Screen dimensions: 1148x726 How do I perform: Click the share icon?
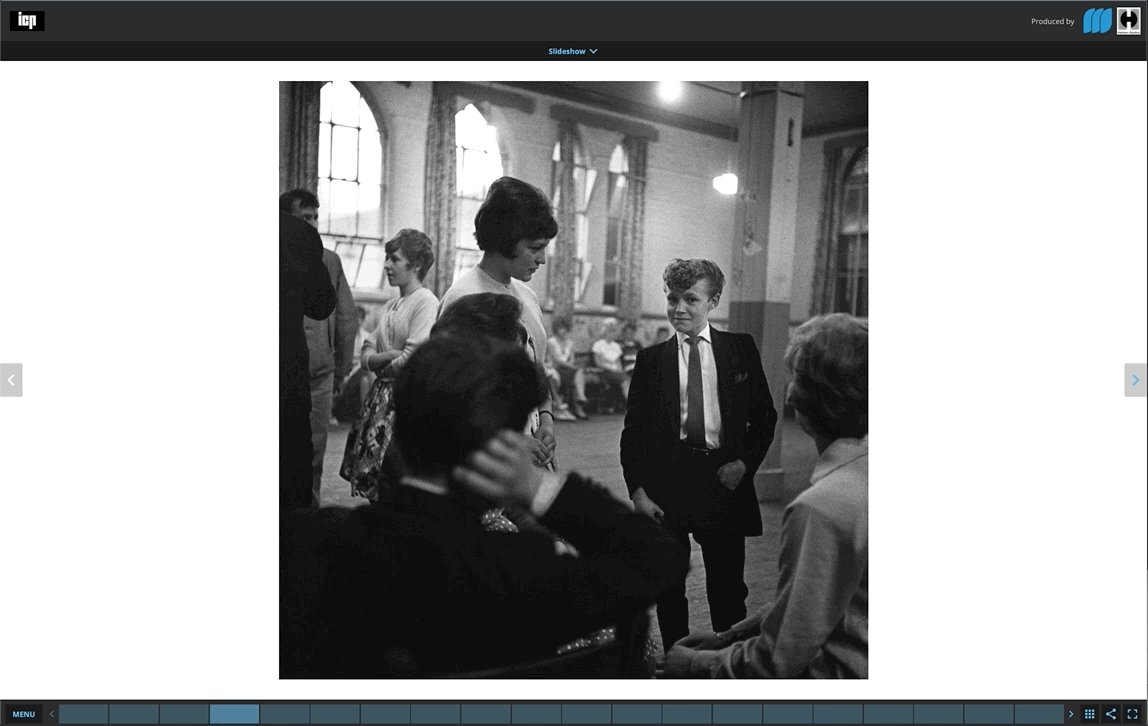[x=1111, y=714]
